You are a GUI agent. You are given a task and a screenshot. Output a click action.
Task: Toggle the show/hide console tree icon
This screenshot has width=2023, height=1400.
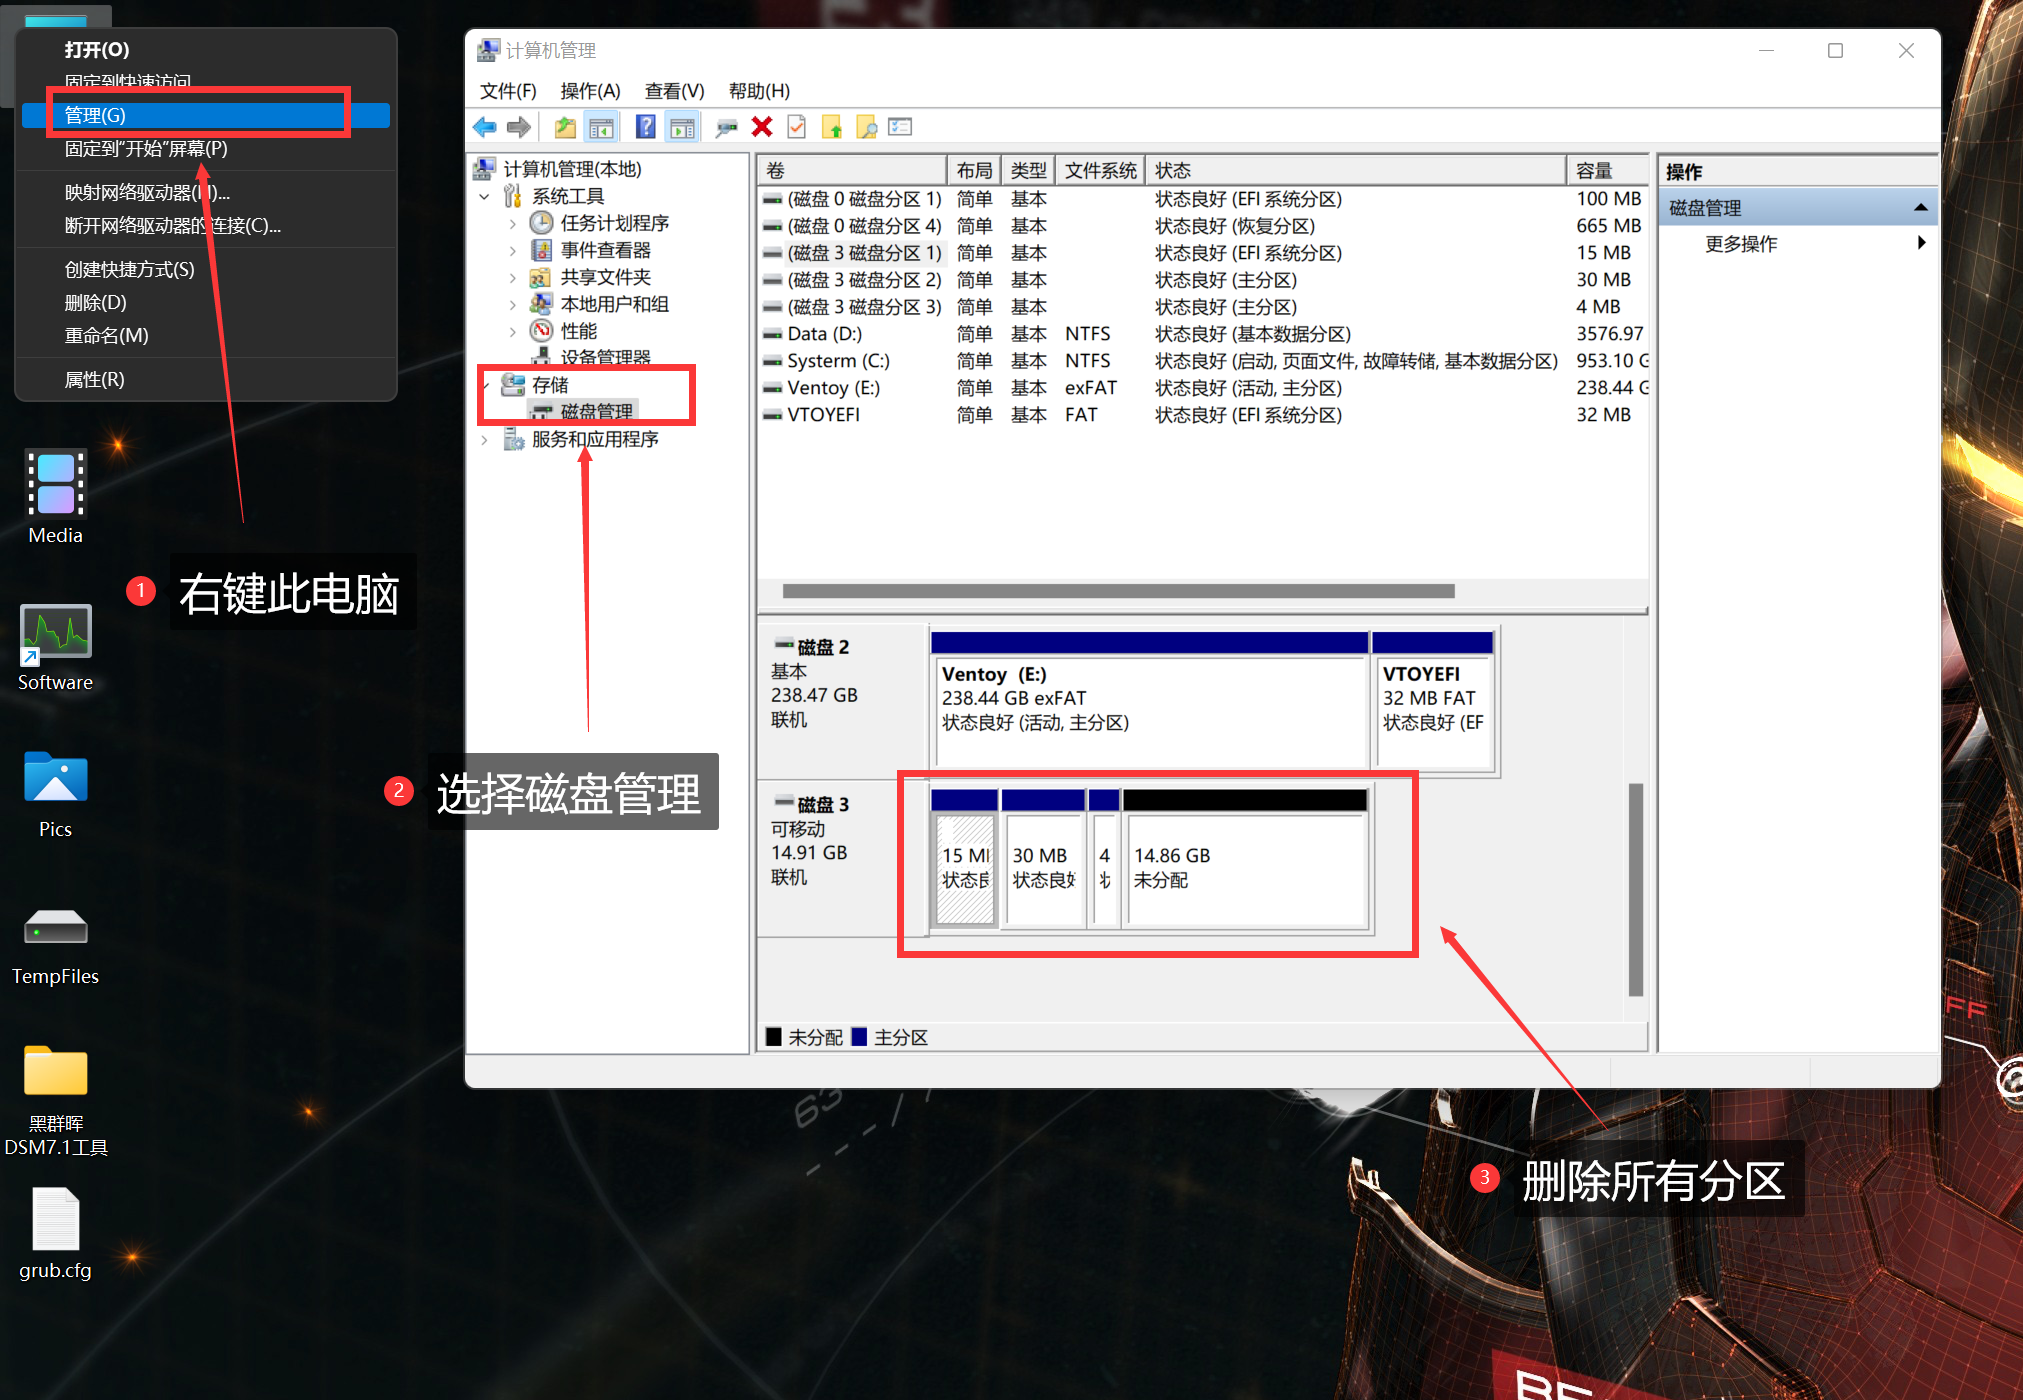click(601, 127)
